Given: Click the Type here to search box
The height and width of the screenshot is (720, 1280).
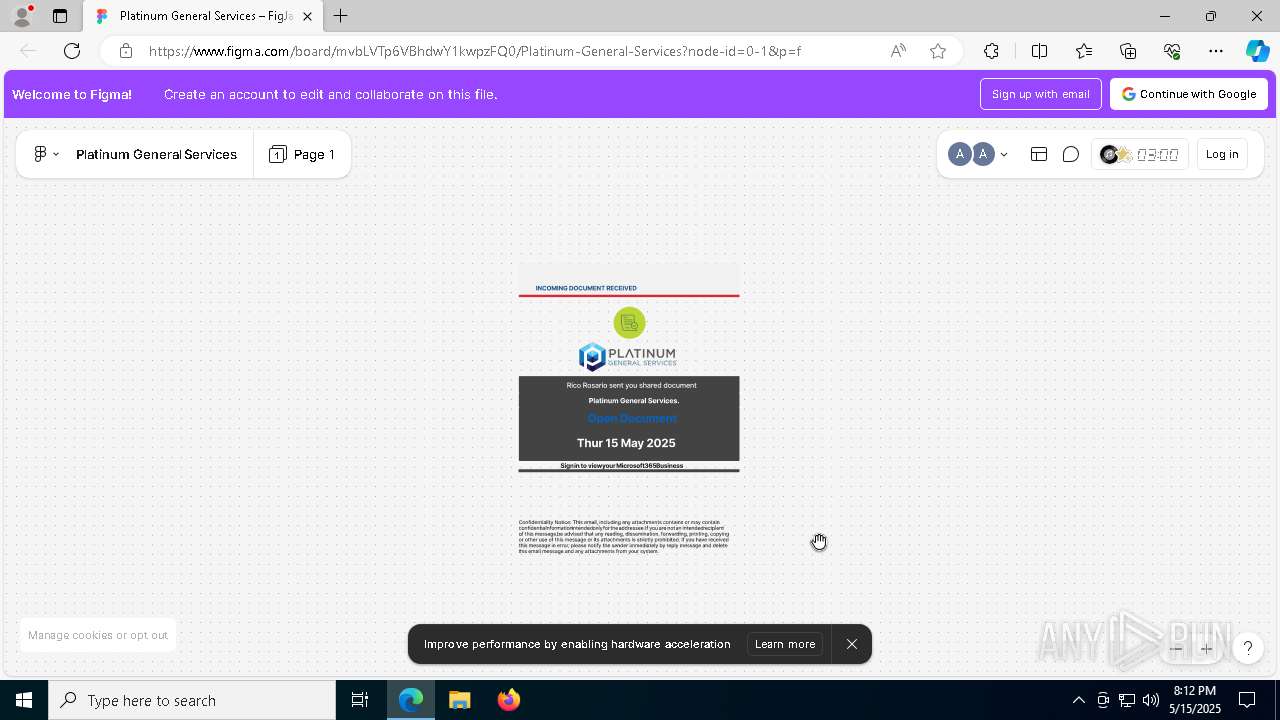Looking at the screenshot, I should [192, 700].
